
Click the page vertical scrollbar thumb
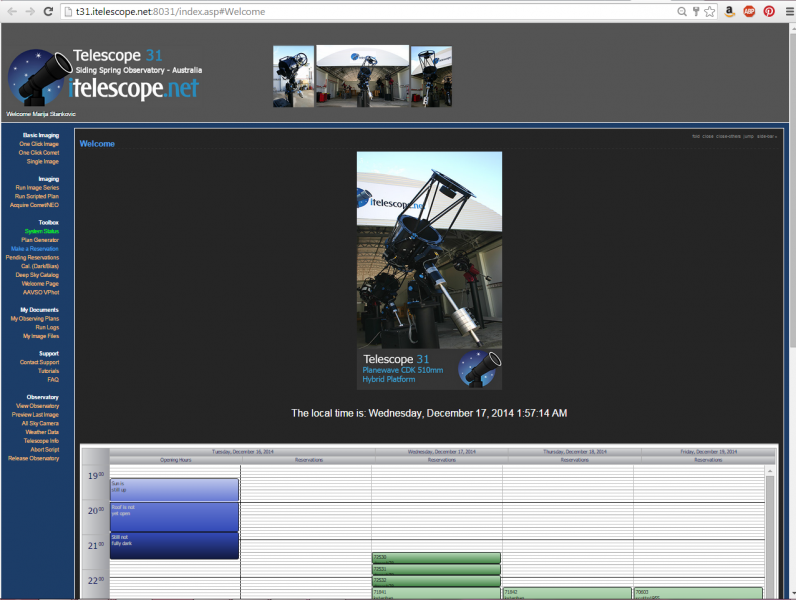point(792,188)
